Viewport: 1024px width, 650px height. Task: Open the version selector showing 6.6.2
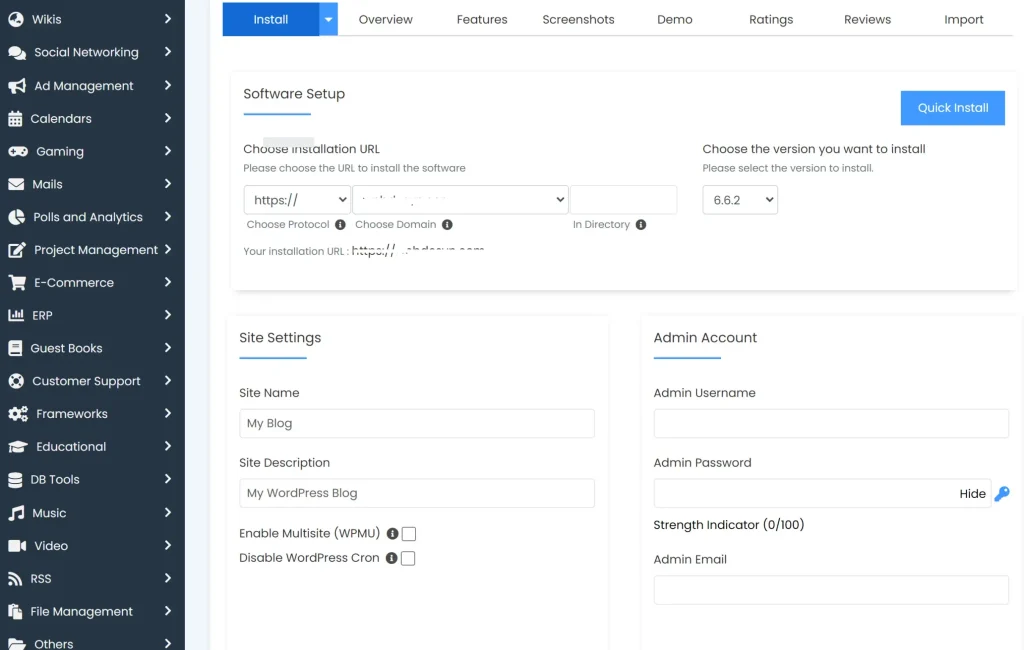tap(740, 199)
